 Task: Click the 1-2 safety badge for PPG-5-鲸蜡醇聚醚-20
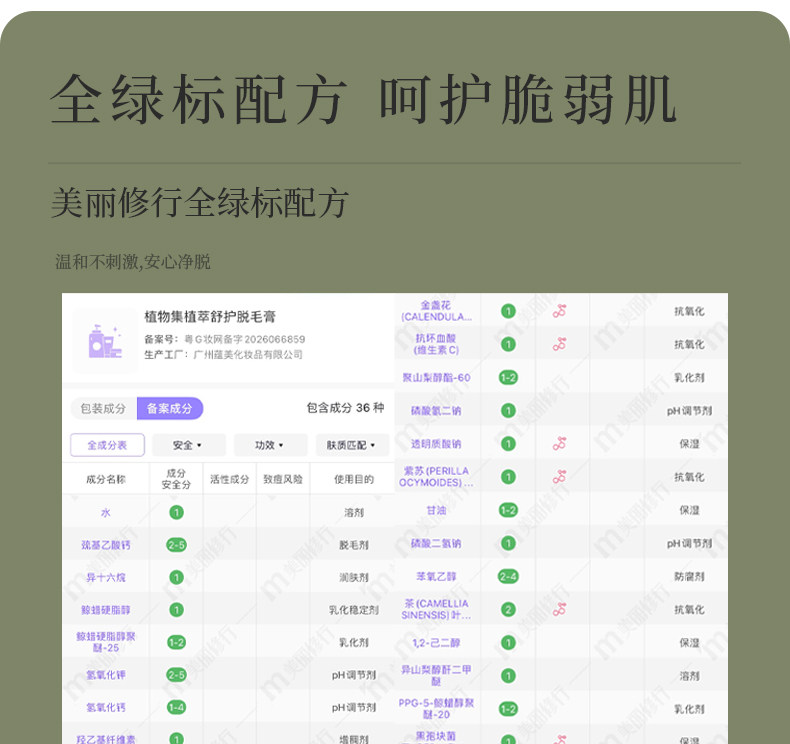coord(508,709)
